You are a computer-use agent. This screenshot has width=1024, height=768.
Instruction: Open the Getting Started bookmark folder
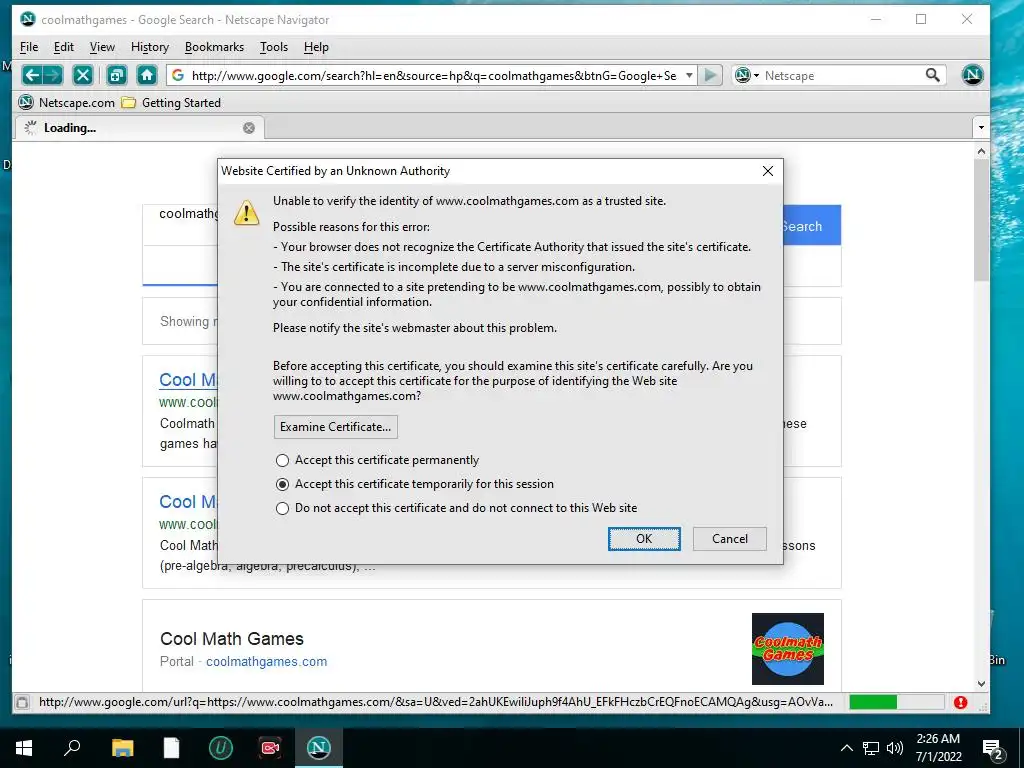click(x=172, y=103)
